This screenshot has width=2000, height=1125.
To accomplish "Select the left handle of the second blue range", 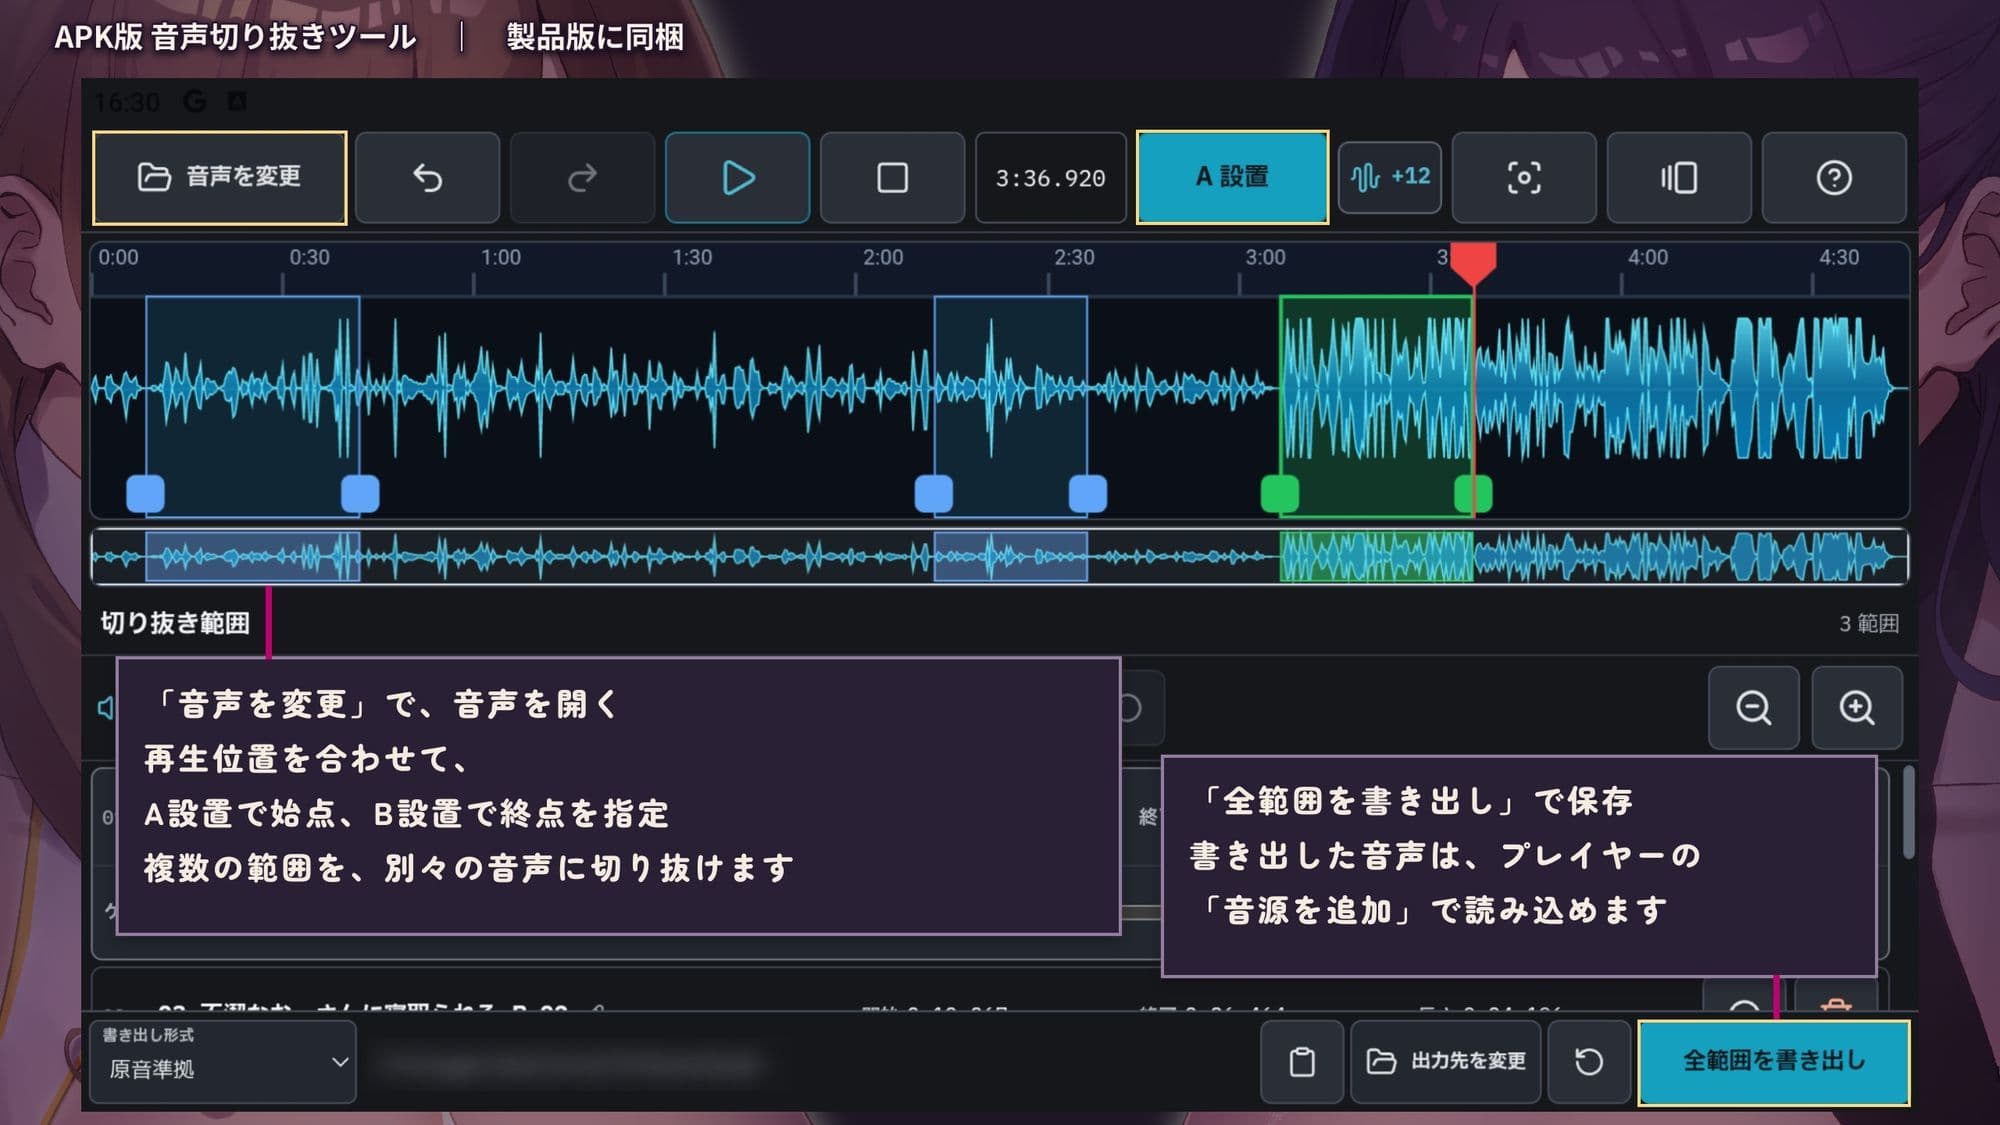I will pyautogui.click(x=934, y=494).
